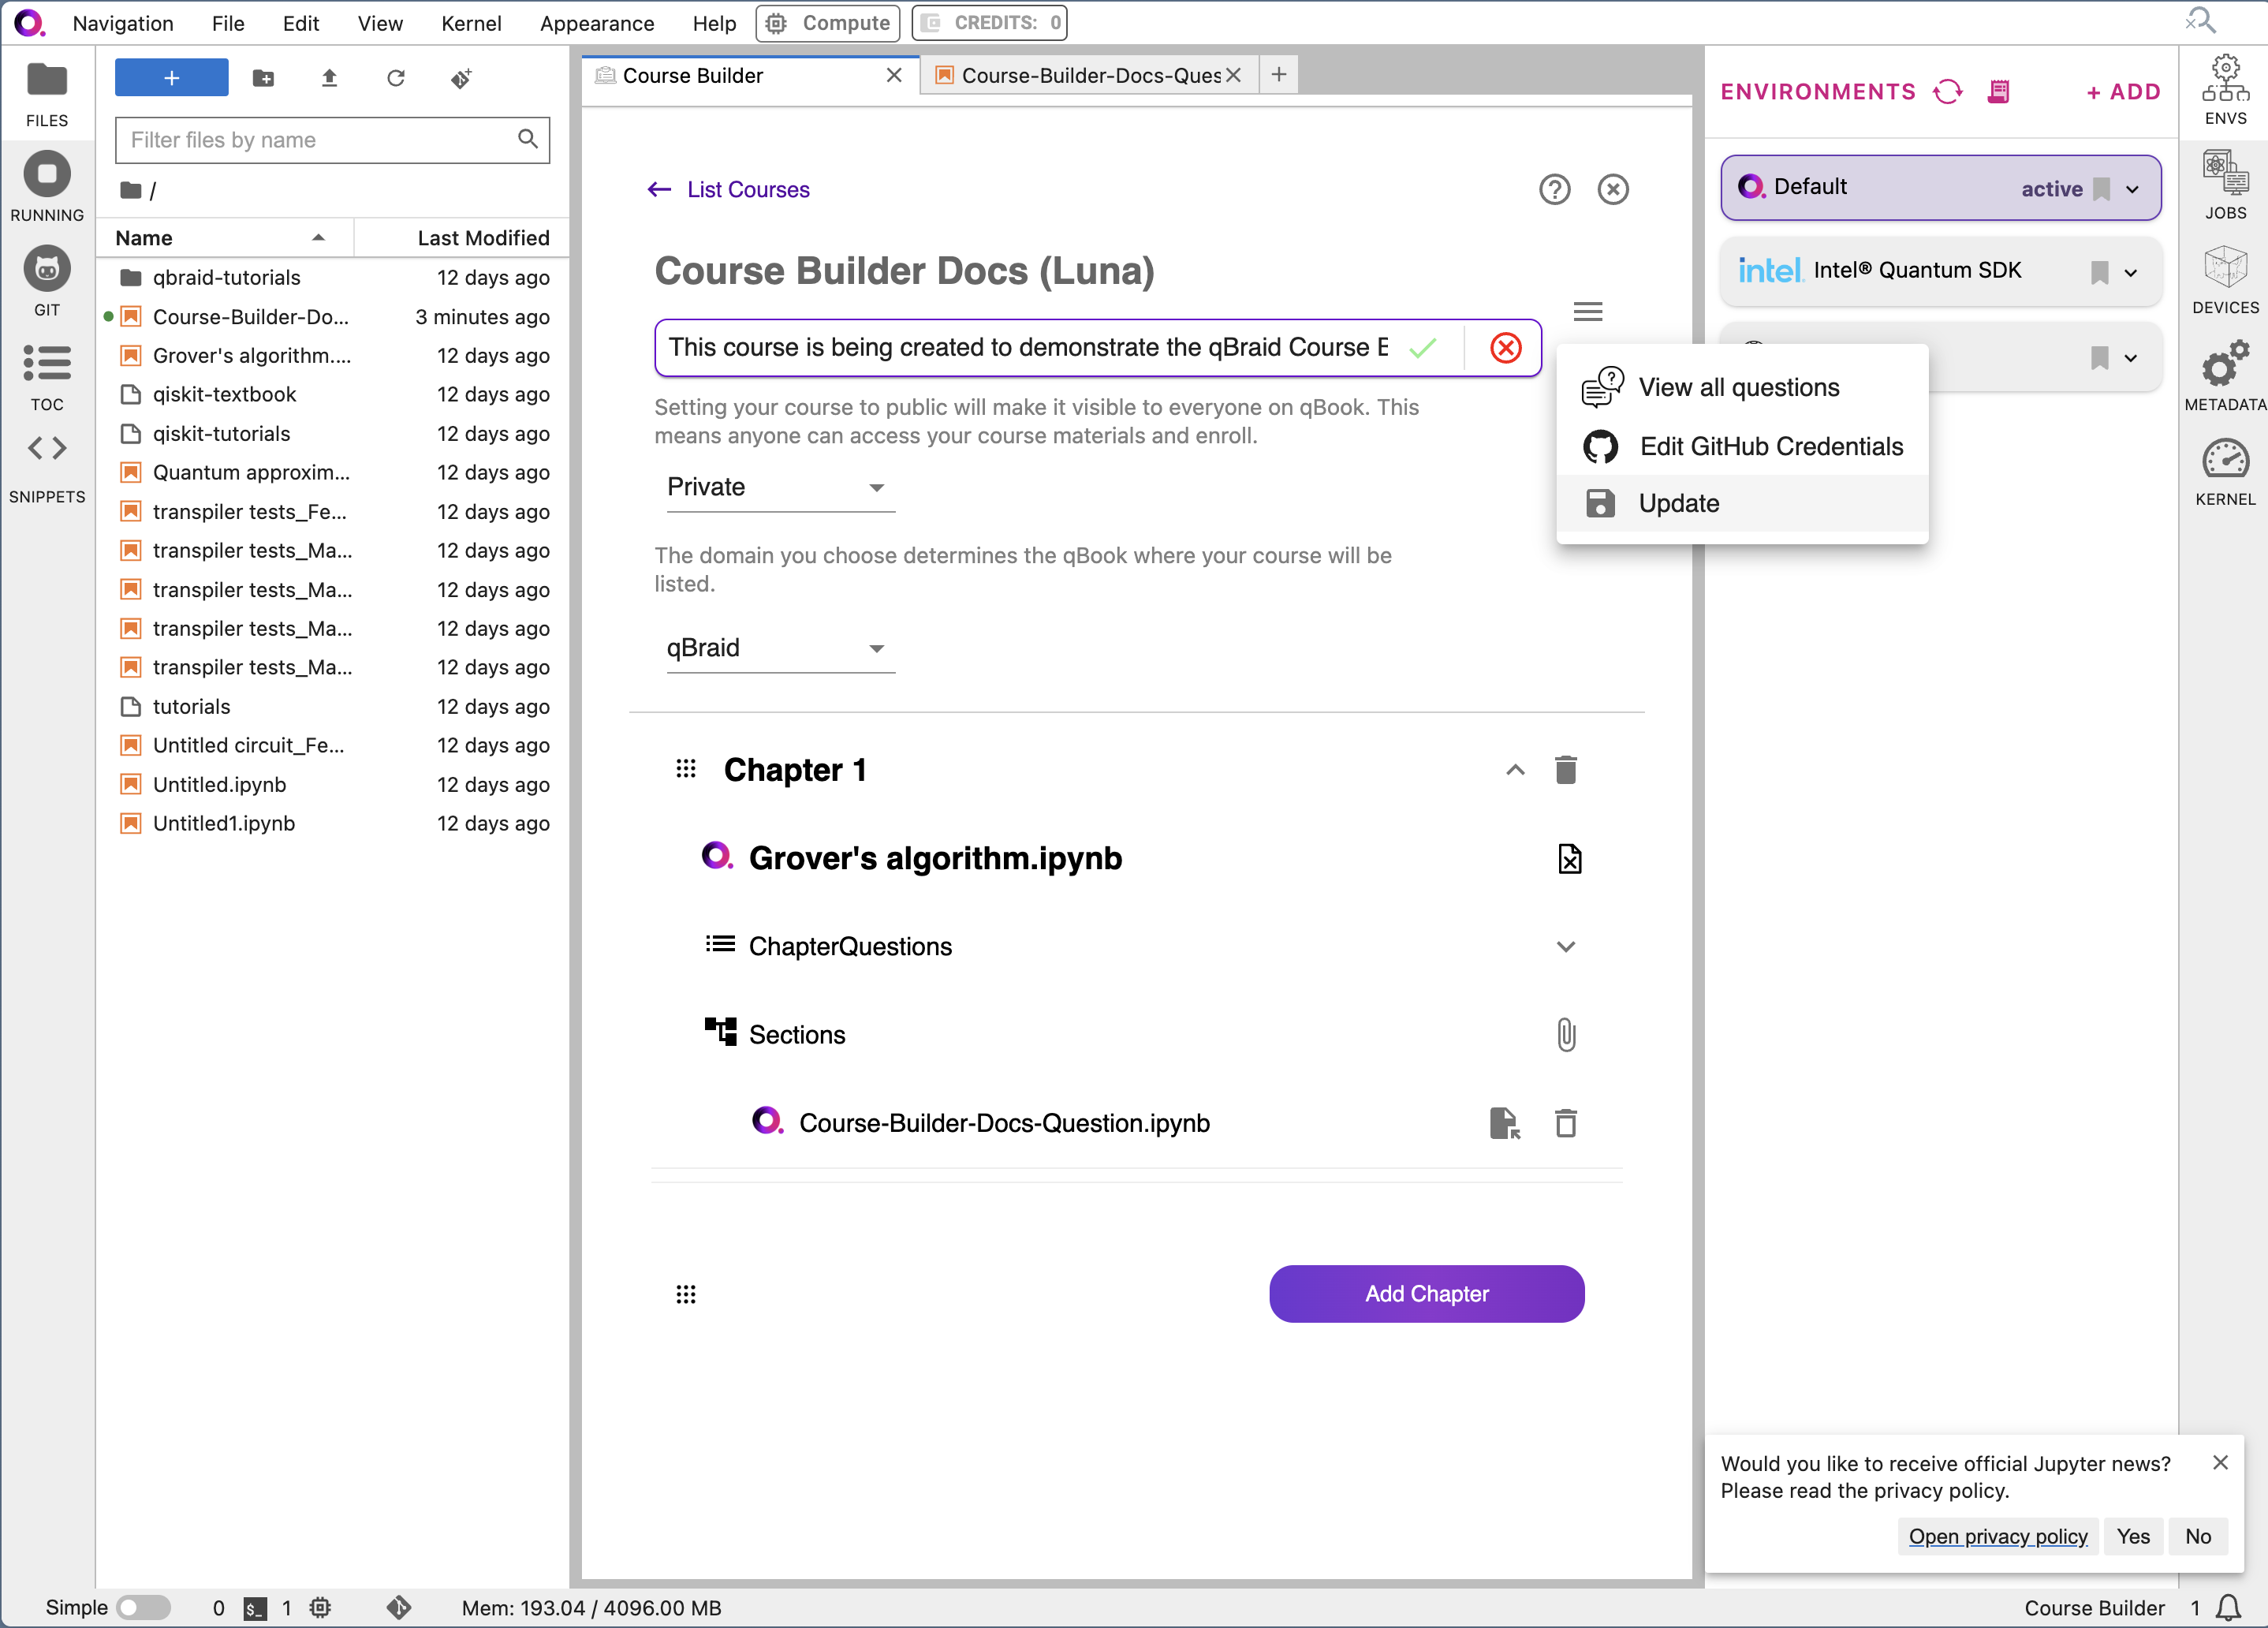Screen dimensions: 2268x1628
Task: Show the Table of Contents panel
Action: point(47,377)
